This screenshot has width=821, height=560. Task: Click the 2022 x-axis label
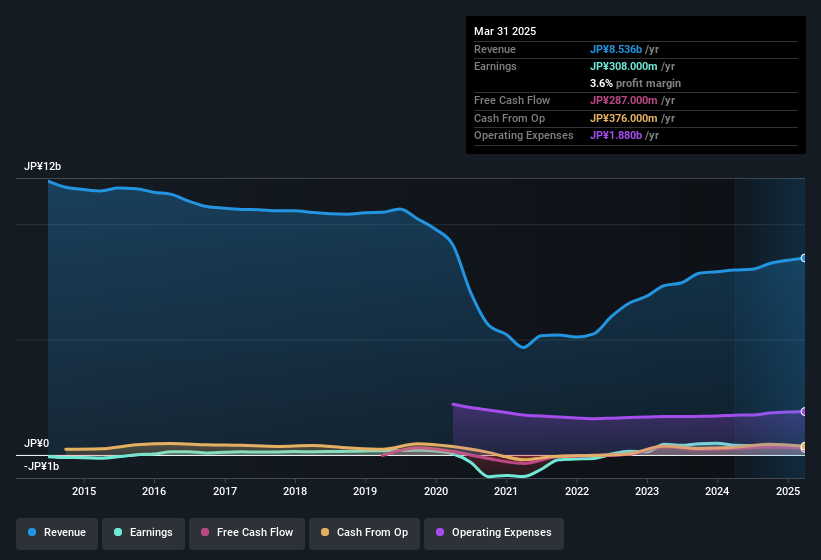coord(576,491)
